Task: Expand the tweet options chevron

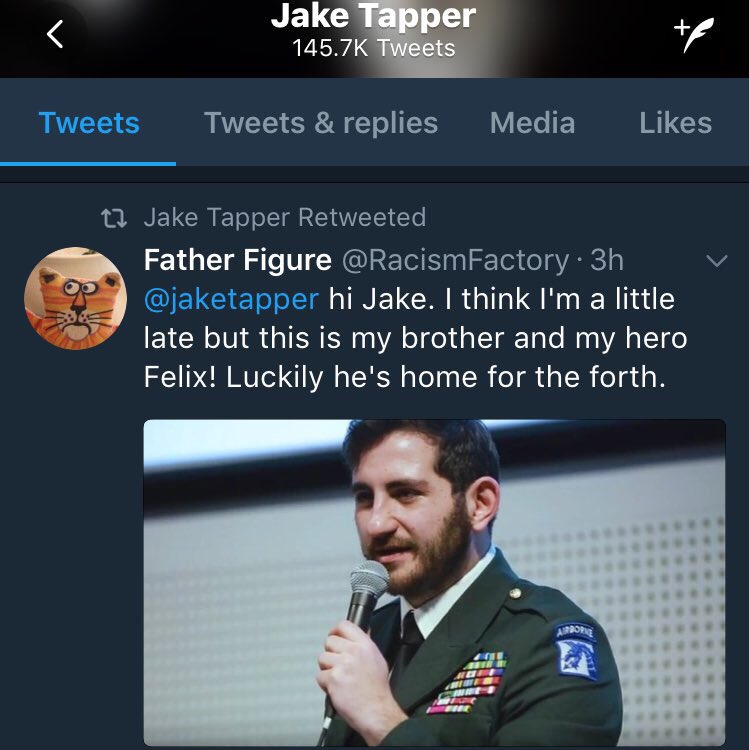Action: [716, 261]
